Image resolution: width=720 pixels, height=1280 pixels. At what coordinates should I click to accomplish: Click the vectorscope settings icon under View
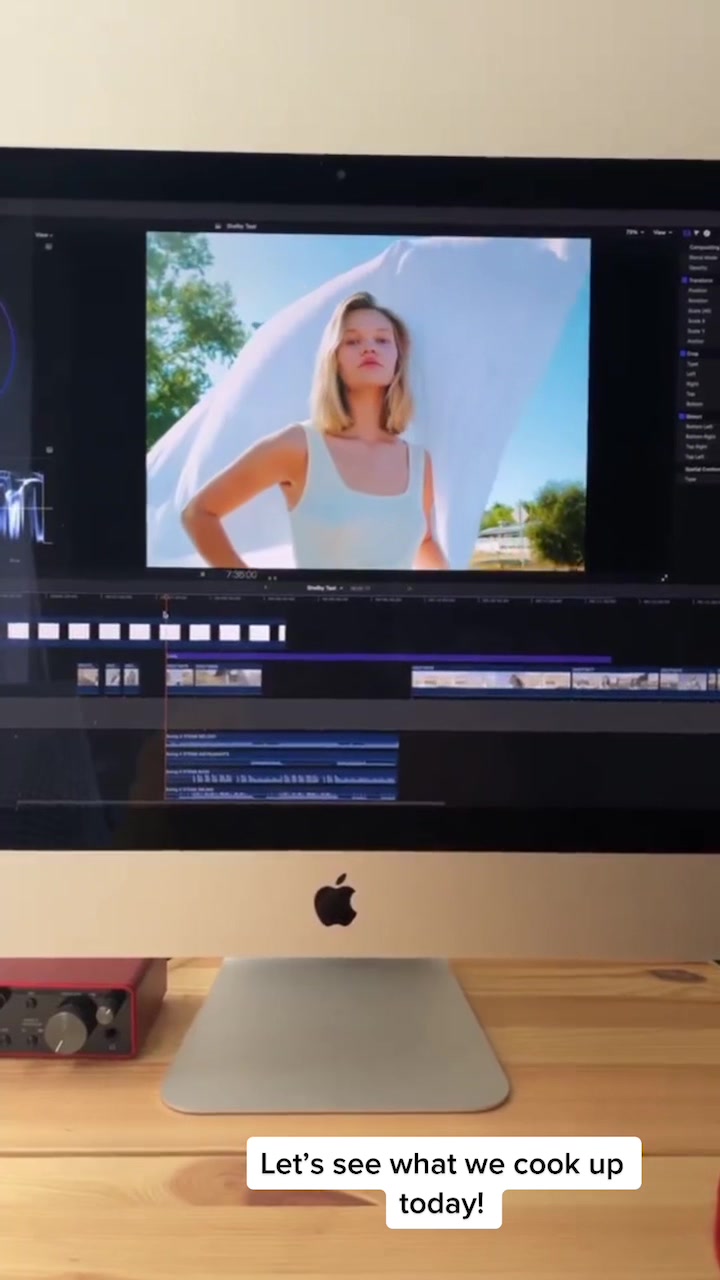tap(48, 246)
